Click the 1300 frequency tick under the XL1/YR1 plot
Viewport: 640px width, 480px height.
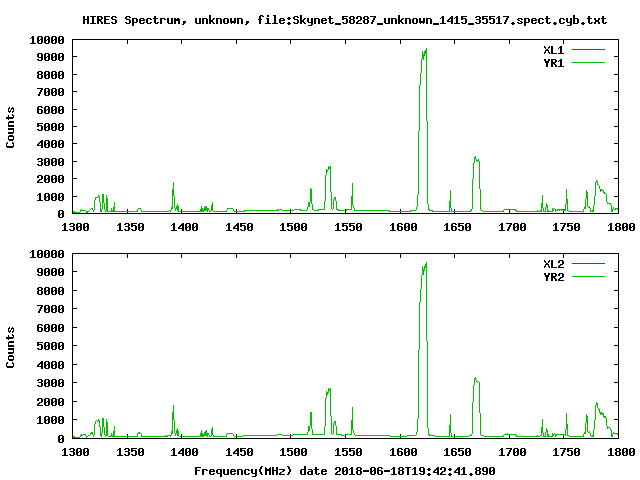click(75, 227)
